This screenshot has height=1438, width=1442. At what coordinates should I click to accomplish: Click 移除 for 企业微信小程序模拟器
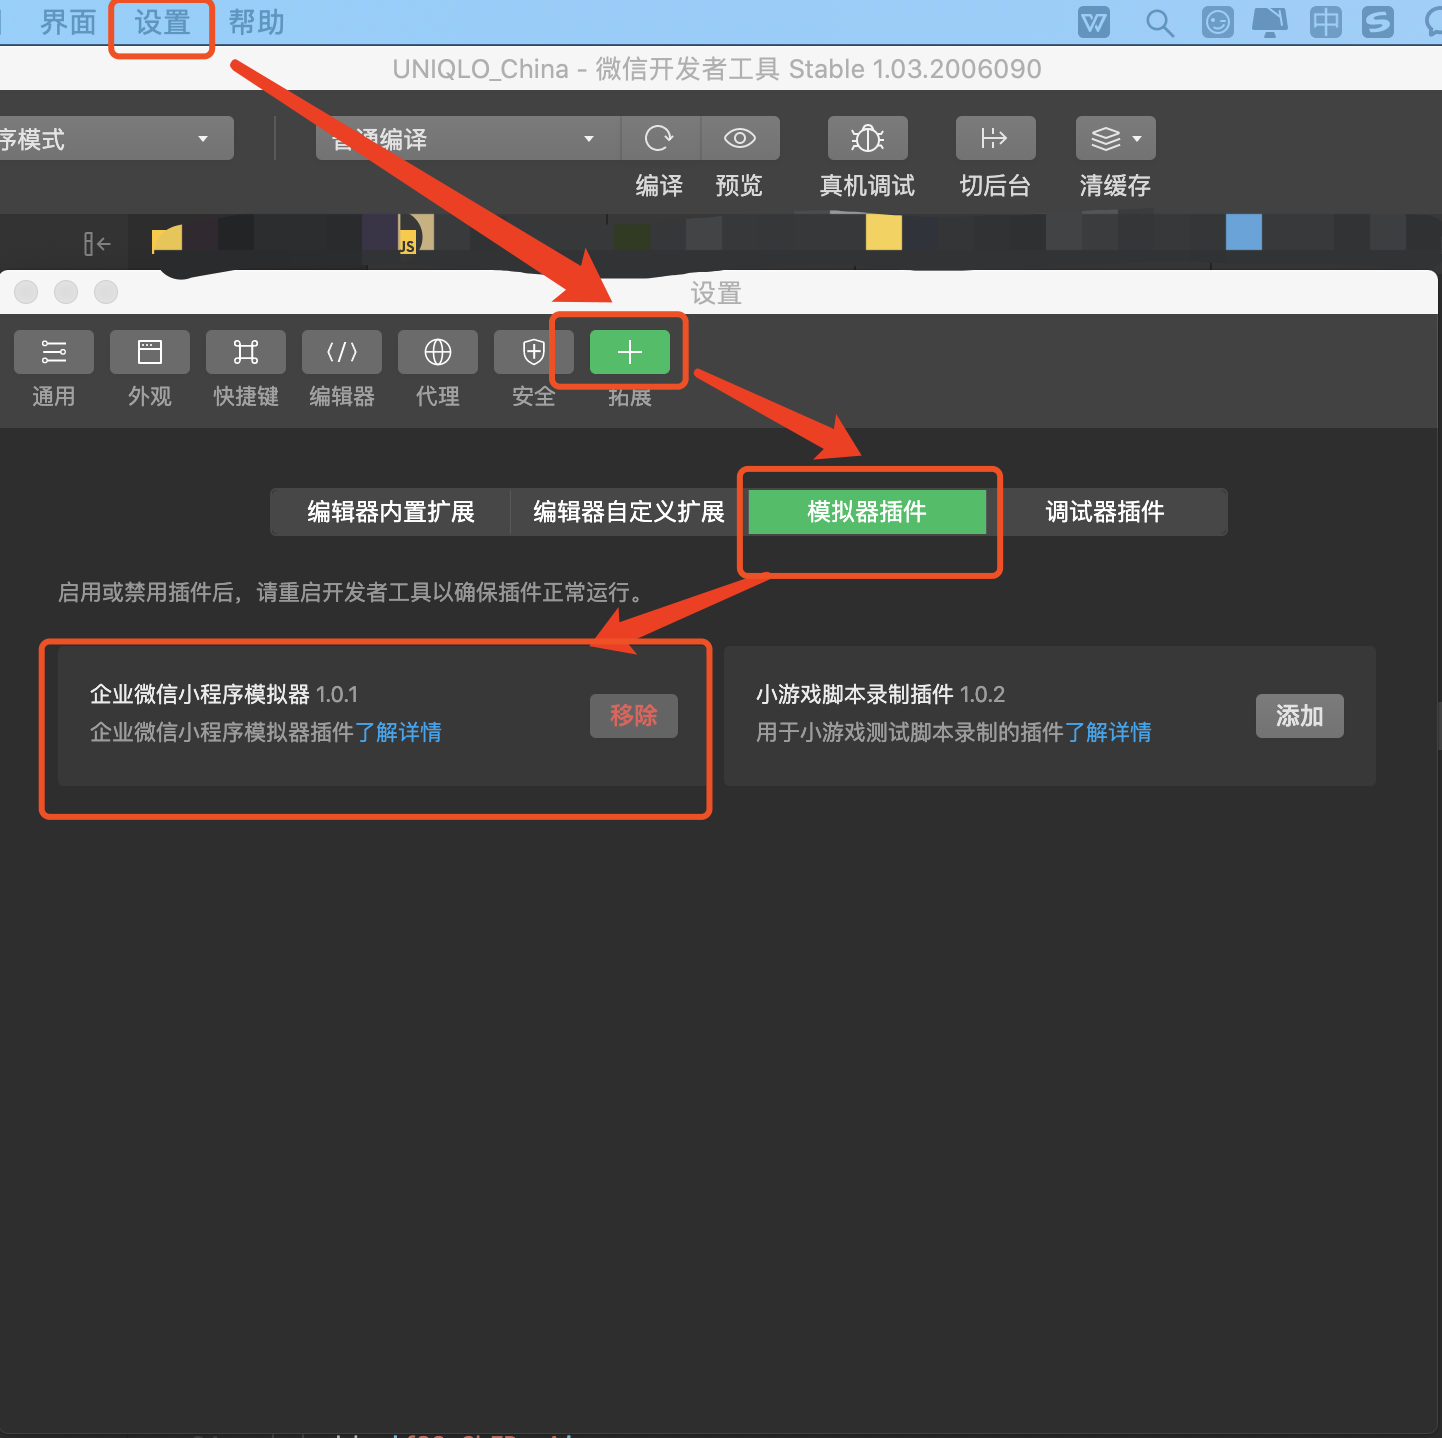coord(634,716)
